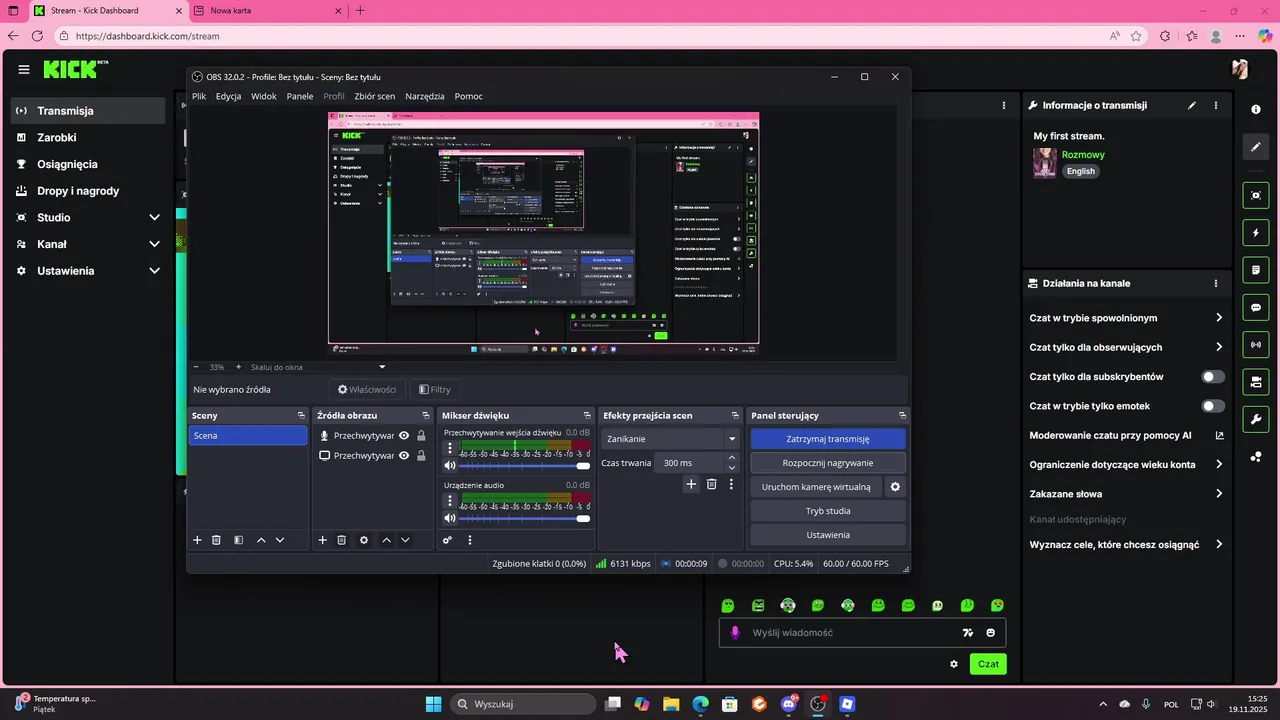Delete selected scene in OBS Sceny panel
This screenshot has height=720, width=1280.
tap(216, 540)
